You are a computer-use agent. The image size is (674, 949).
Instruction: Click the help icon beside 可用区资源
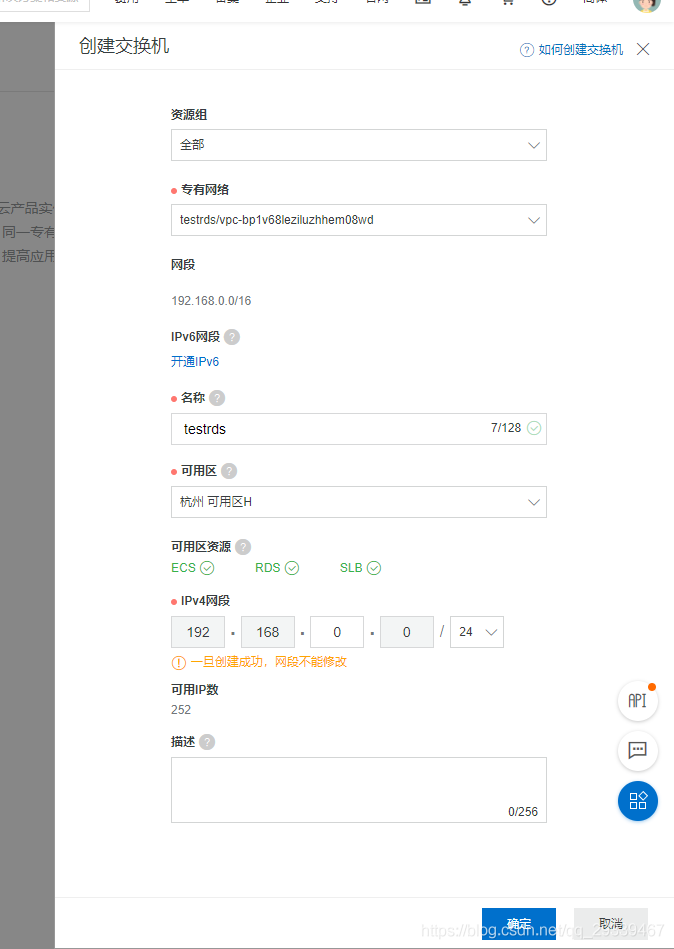[x=243, y=547]
